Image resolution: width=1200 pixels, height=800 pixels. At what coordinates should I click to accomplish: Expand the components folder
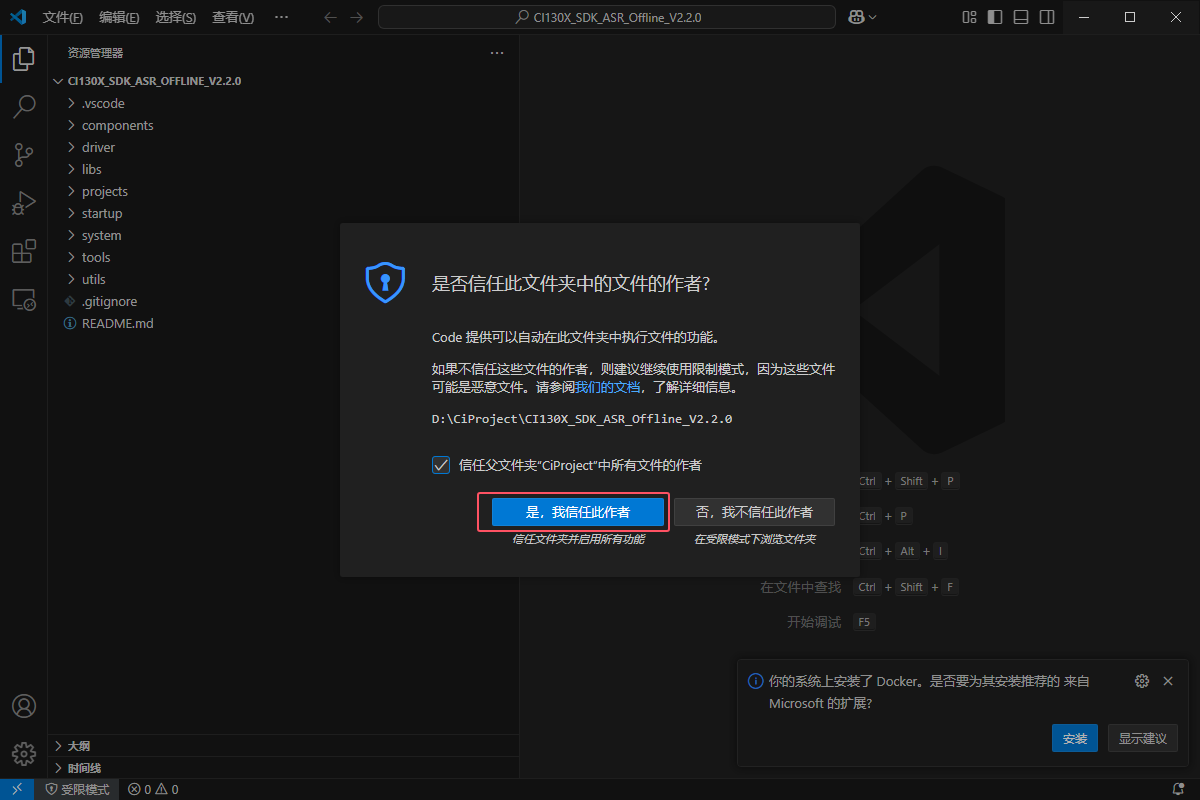point(285,125)
